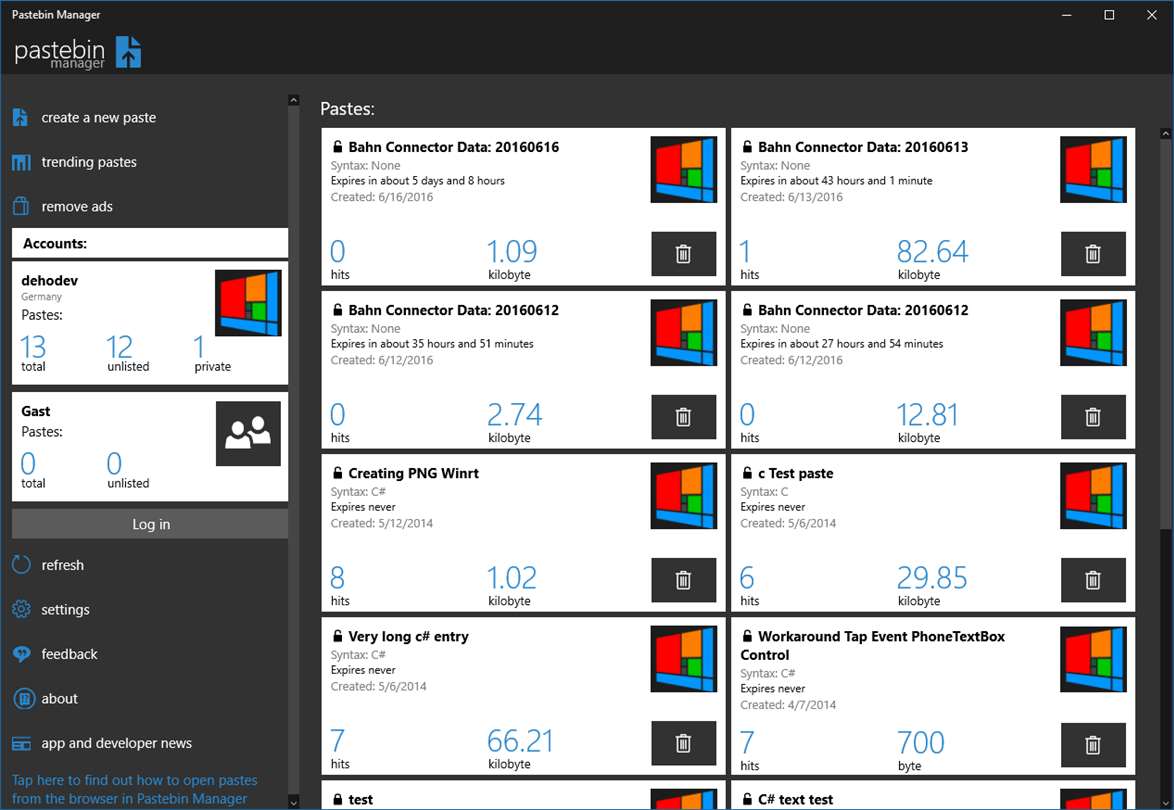Click the create a new paste icon
The image size is (1174, 810).
20,117
